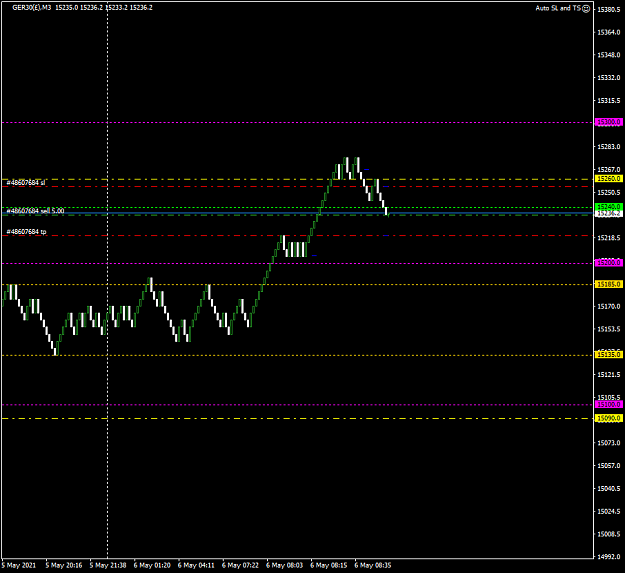Screen dimensions: 625x573
Task: Click the 15315.5 price scale value
Action: pyautogui.click(x=609, y=101)
